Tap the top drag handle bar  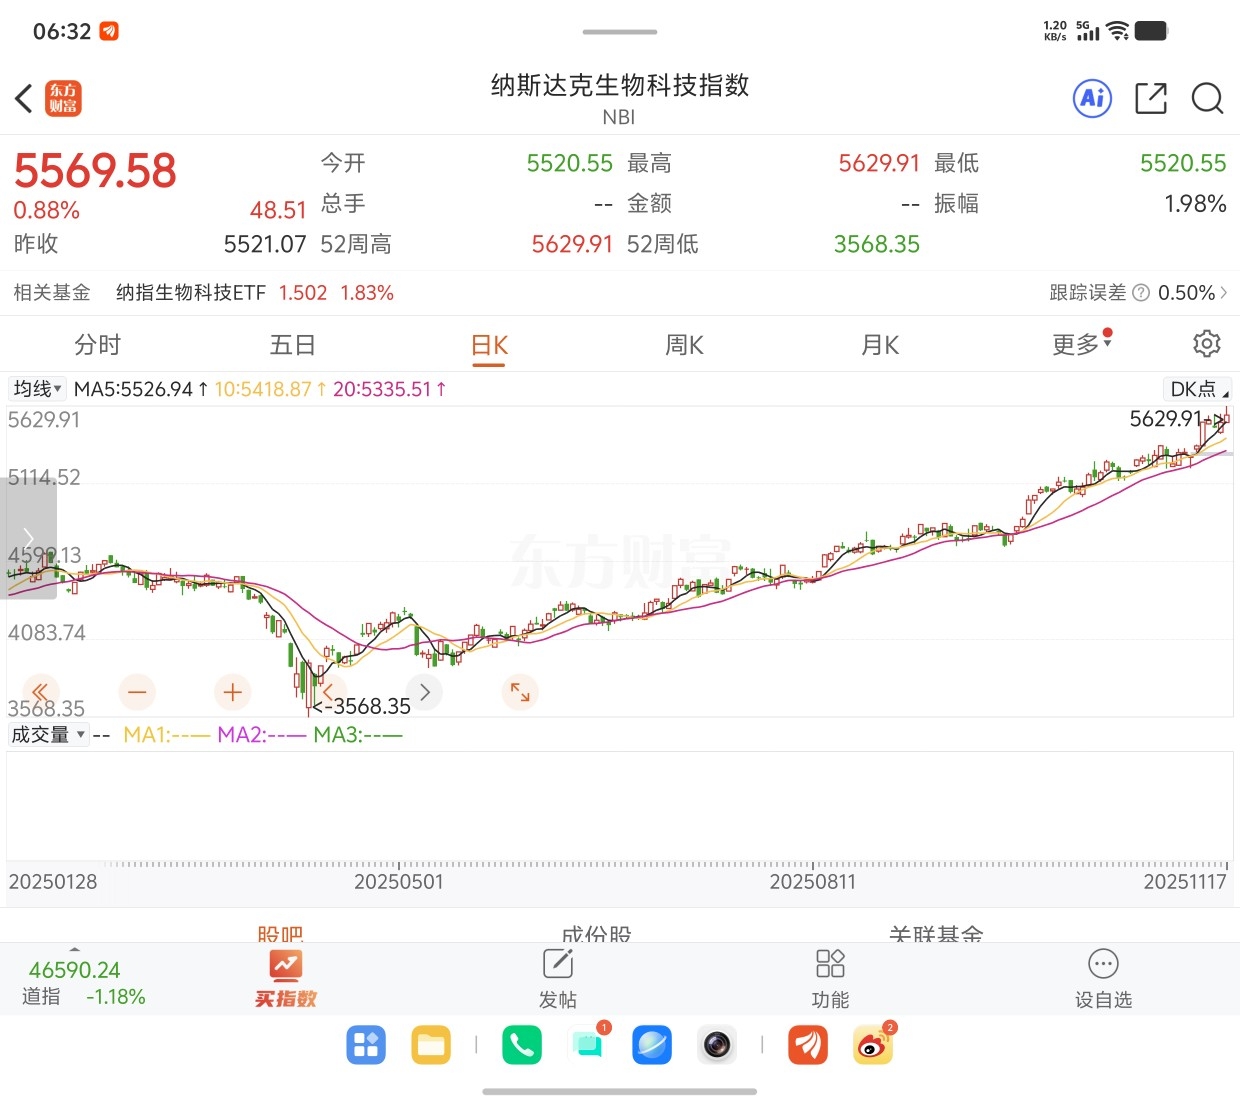620,31
